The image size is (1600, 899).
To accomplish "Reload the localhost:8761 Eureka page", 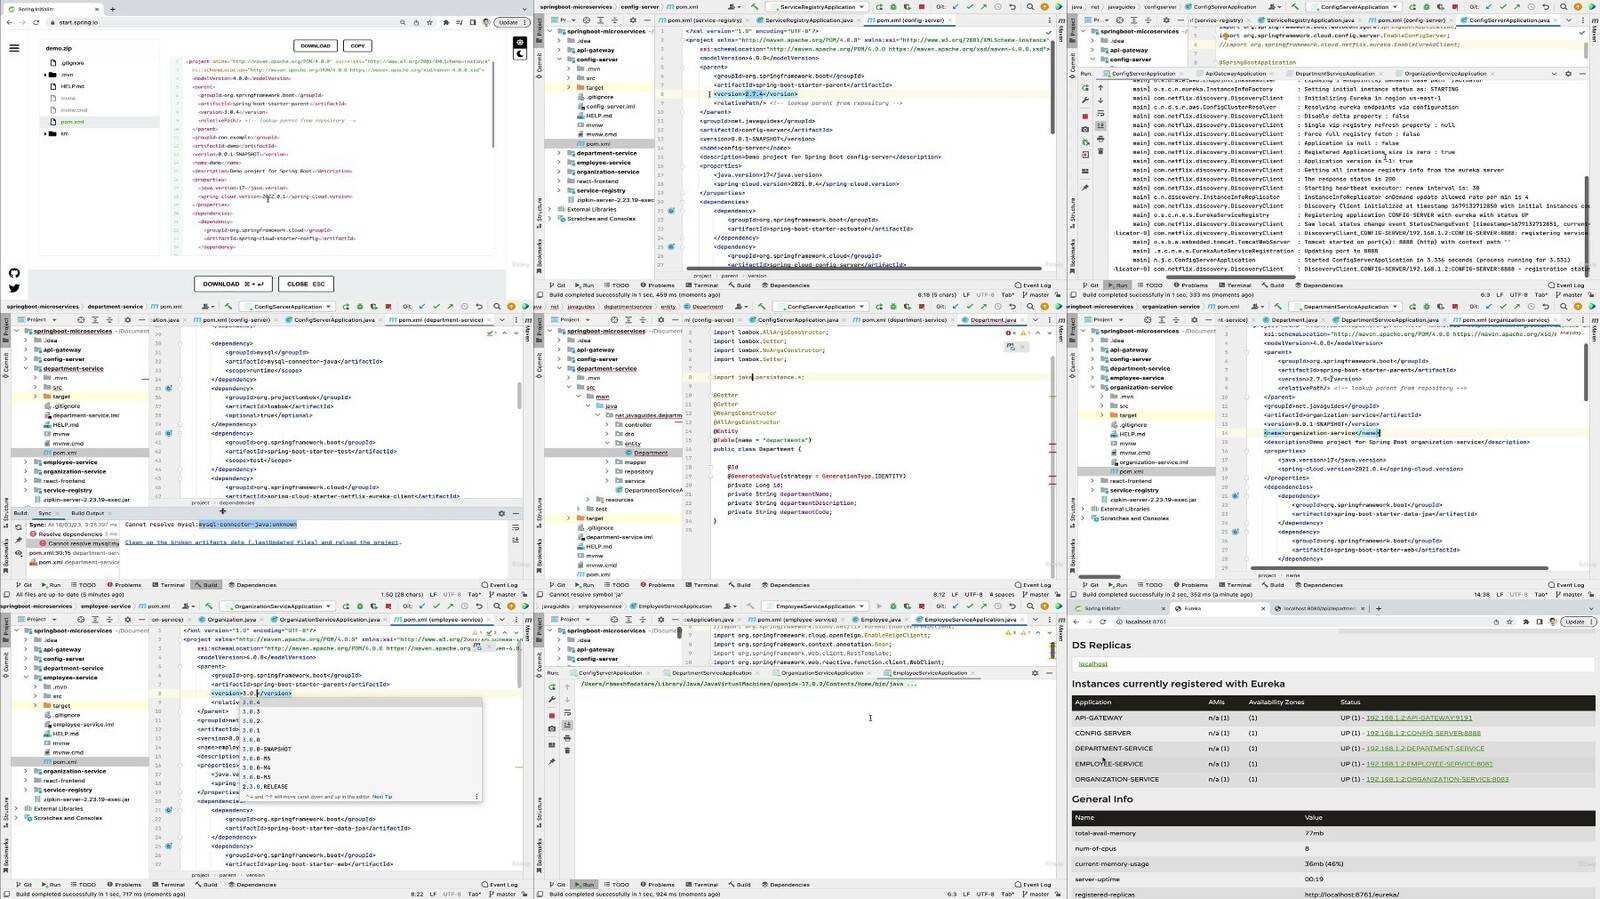I will pos(1104,622).
